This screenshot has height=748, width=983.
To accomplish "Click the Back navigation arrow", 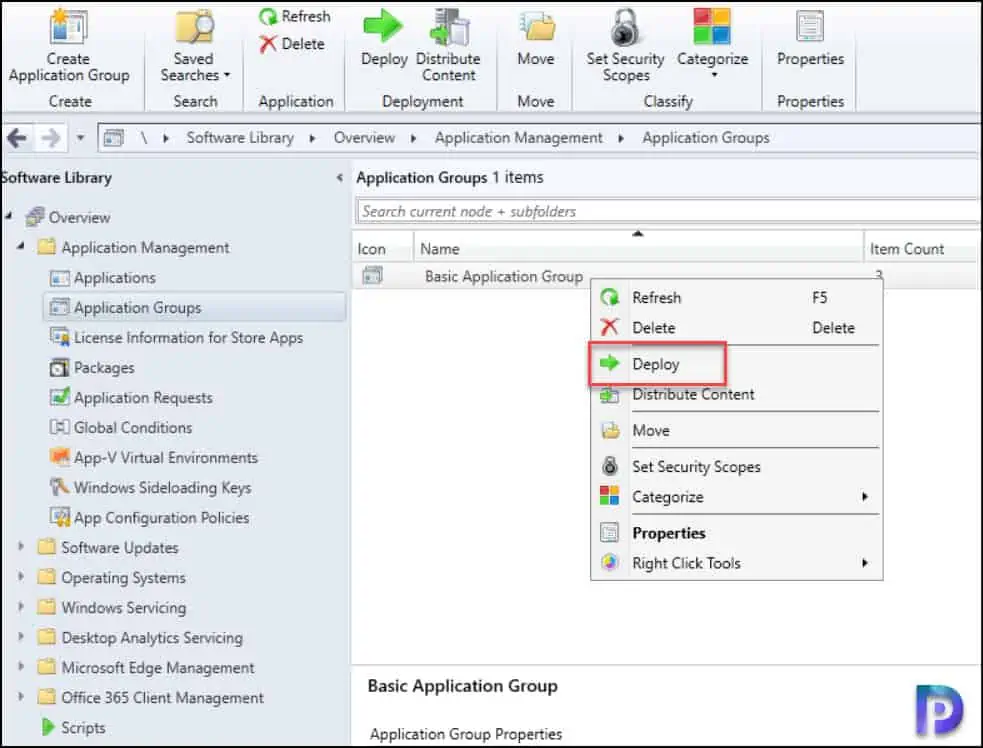I will click(x=17, y=137).
